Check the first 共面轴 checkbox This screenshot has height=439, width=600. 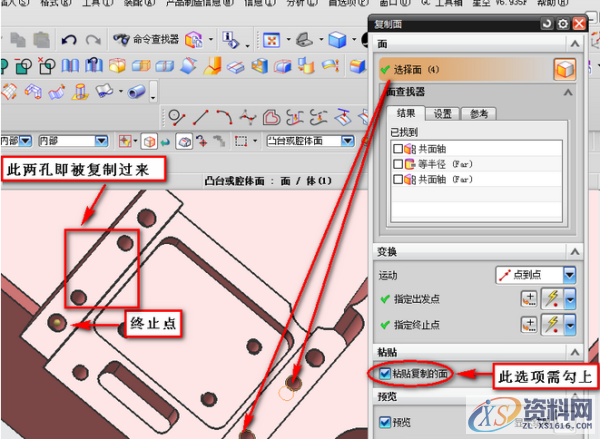coord(398,149)
